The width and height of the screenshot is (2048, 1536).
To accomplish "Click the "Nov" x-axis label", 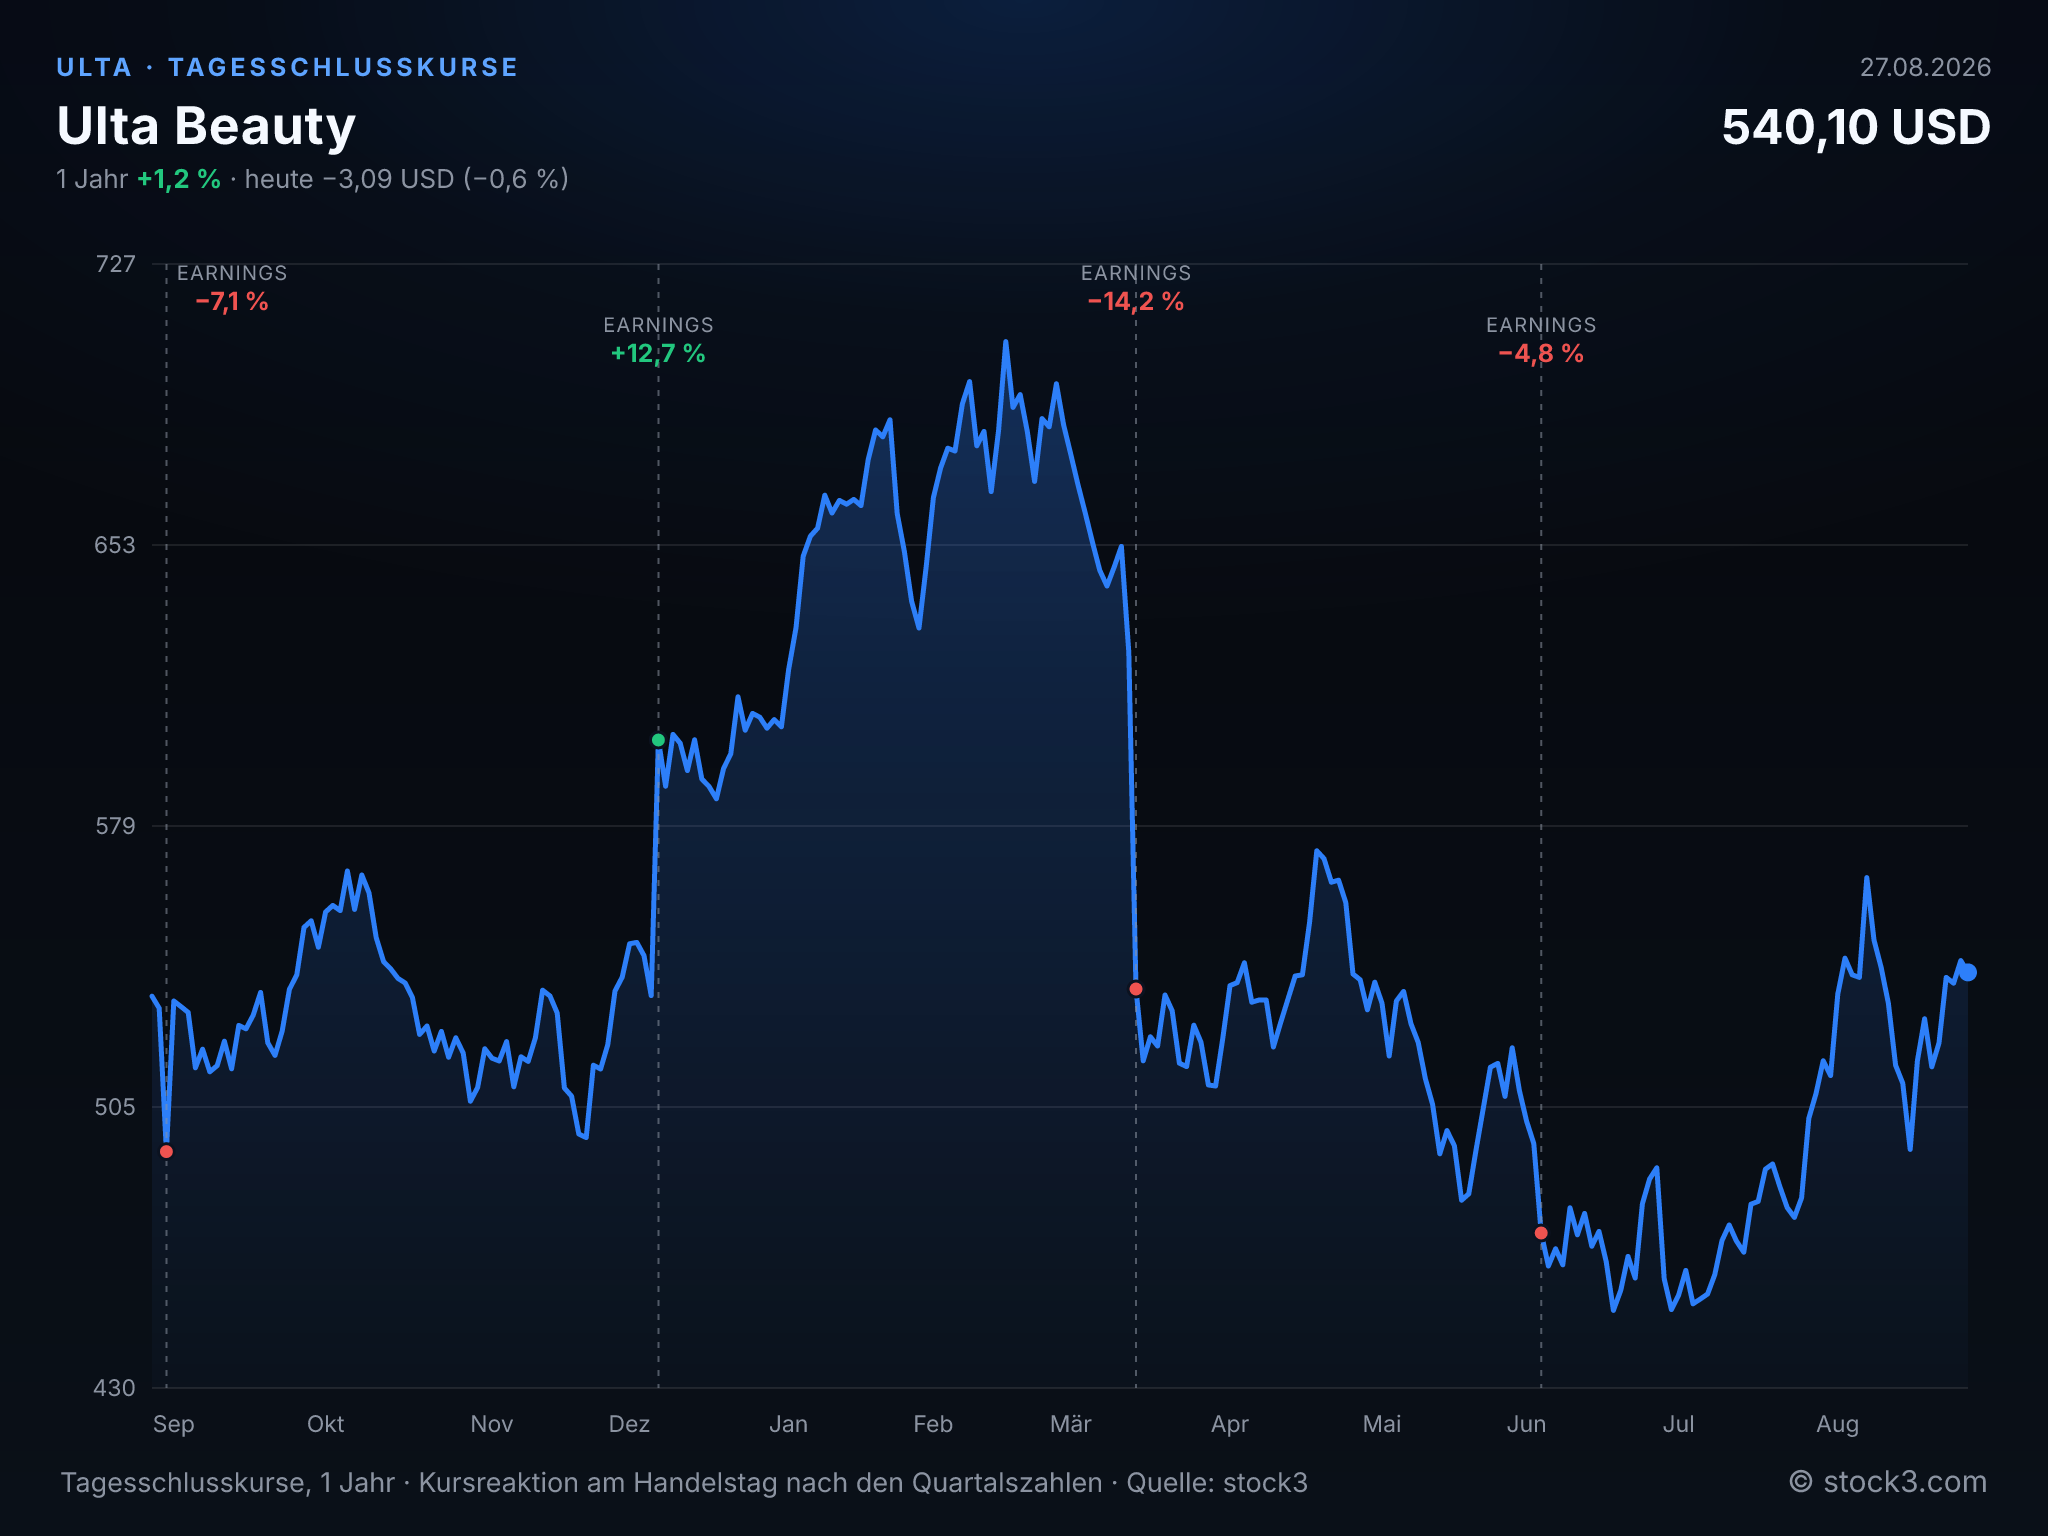I will 492,1424.
